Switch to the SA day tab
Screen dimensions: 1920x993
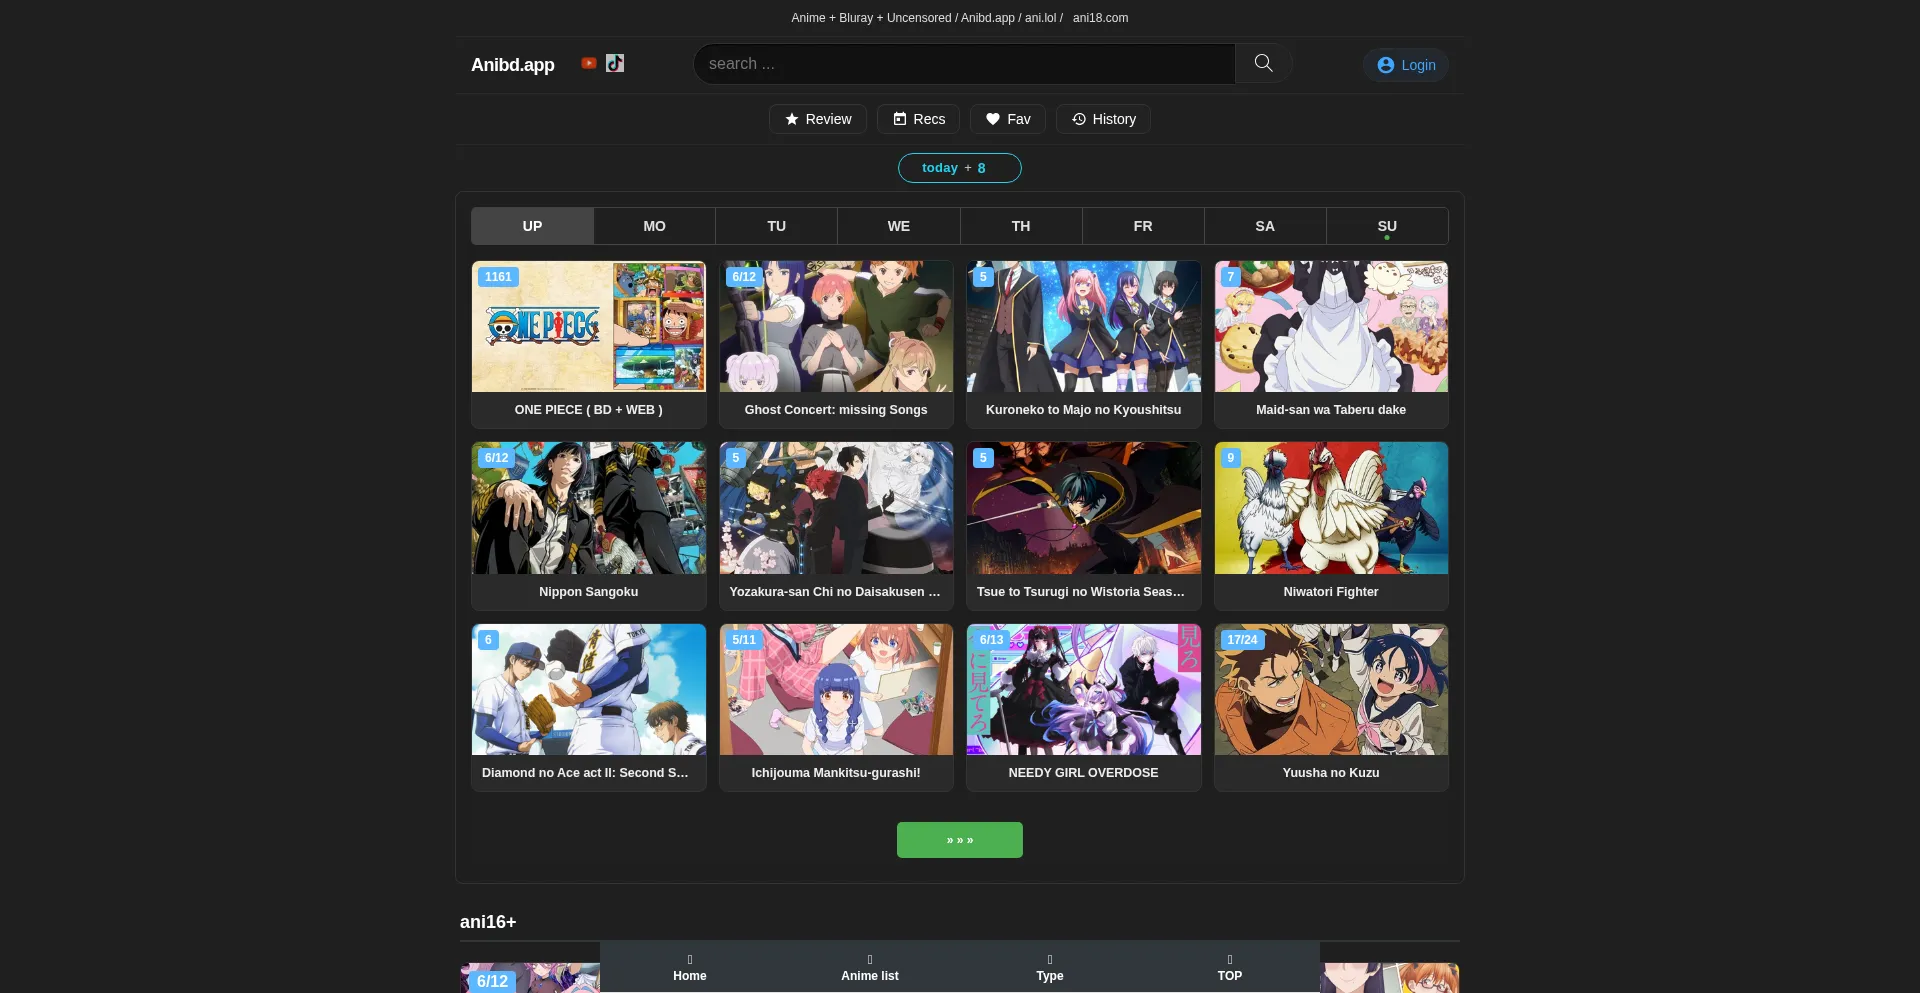pyautogui.click(x=1265, y=226)
